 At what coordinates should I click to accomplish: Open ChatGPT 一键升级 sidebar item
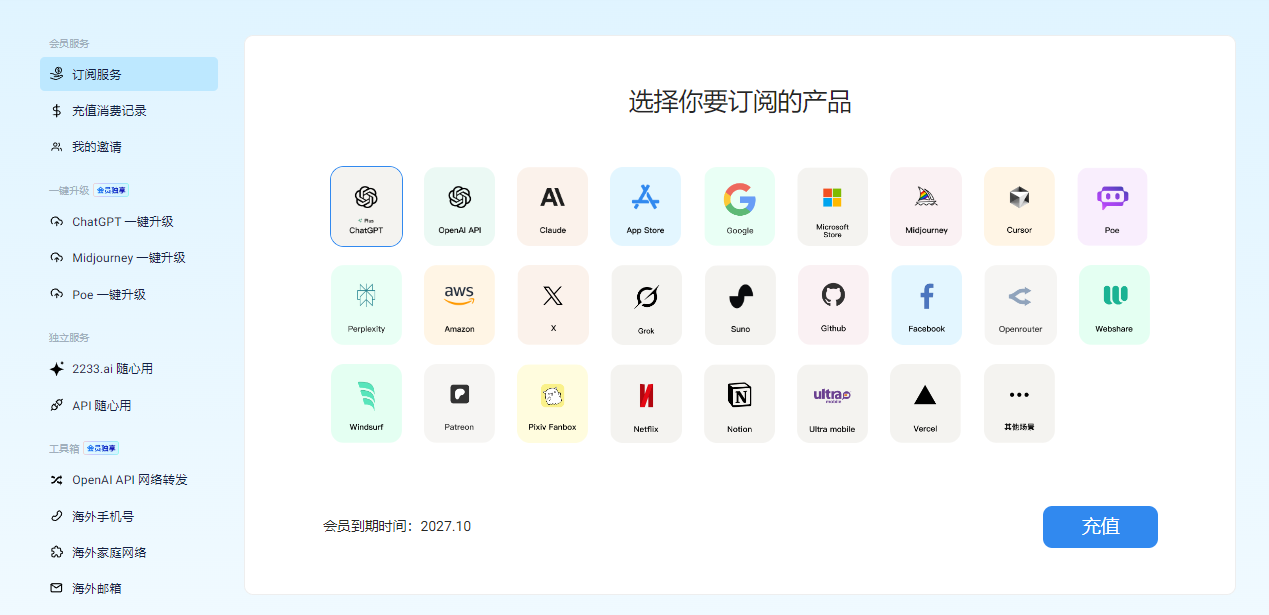129,221
